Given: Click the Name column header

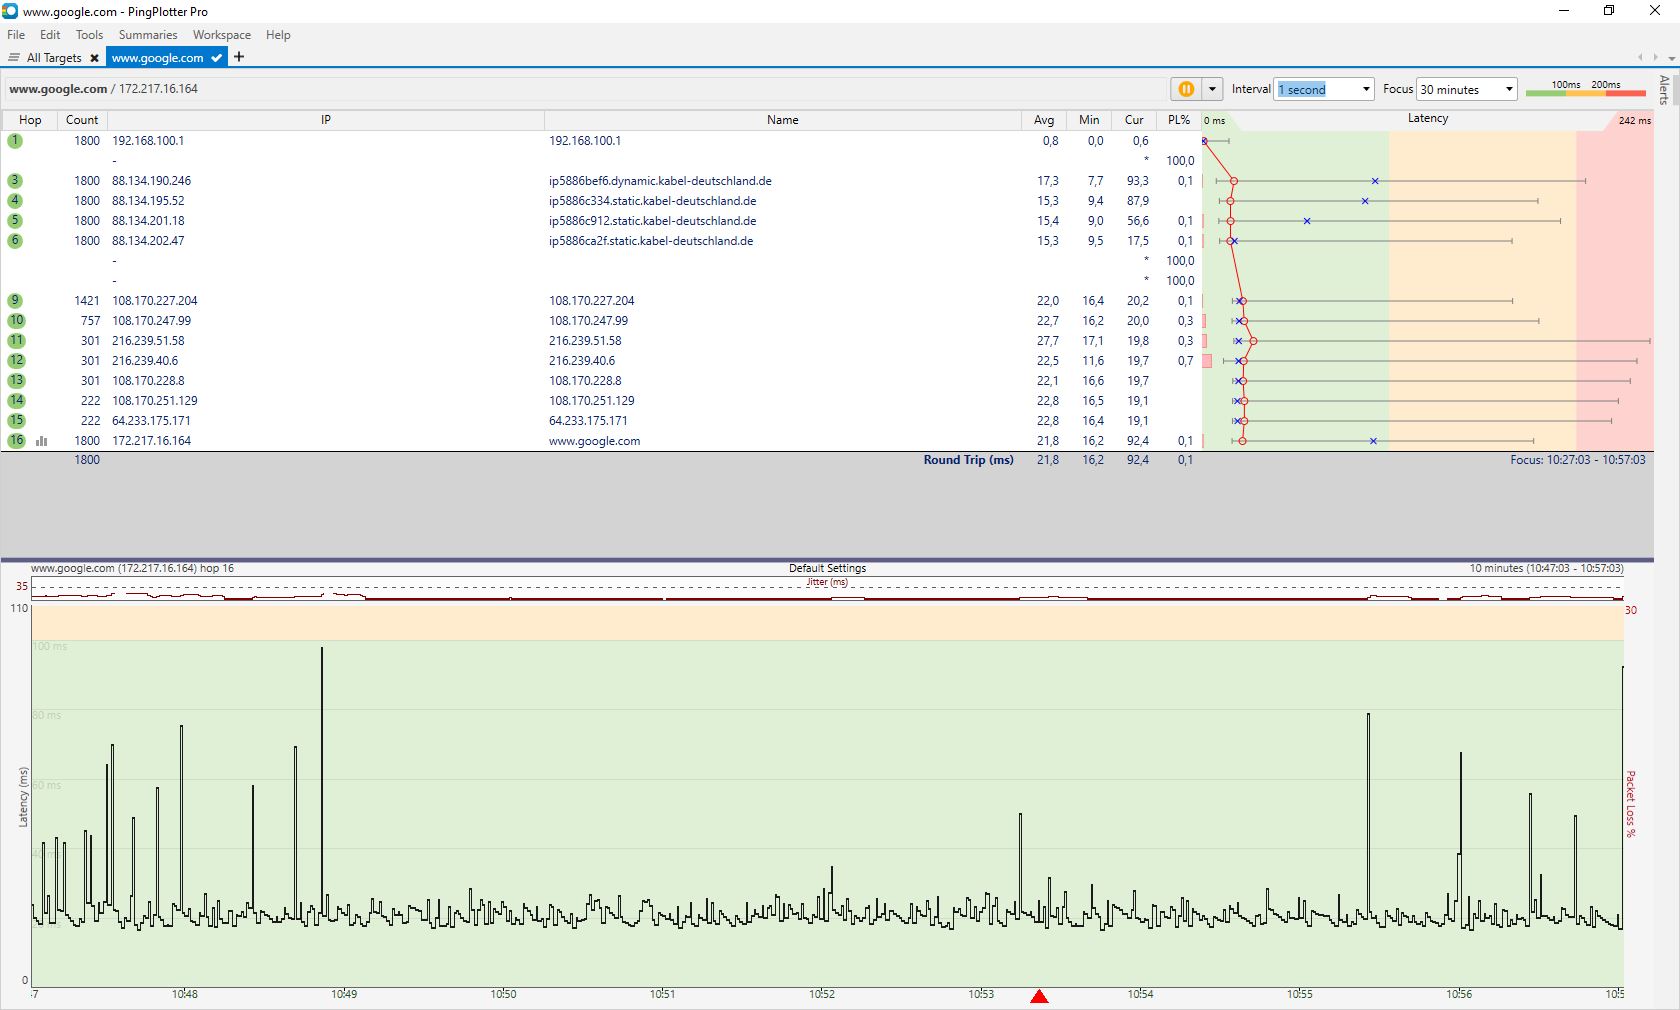Looking at the screenshot, I should [783, 120].
